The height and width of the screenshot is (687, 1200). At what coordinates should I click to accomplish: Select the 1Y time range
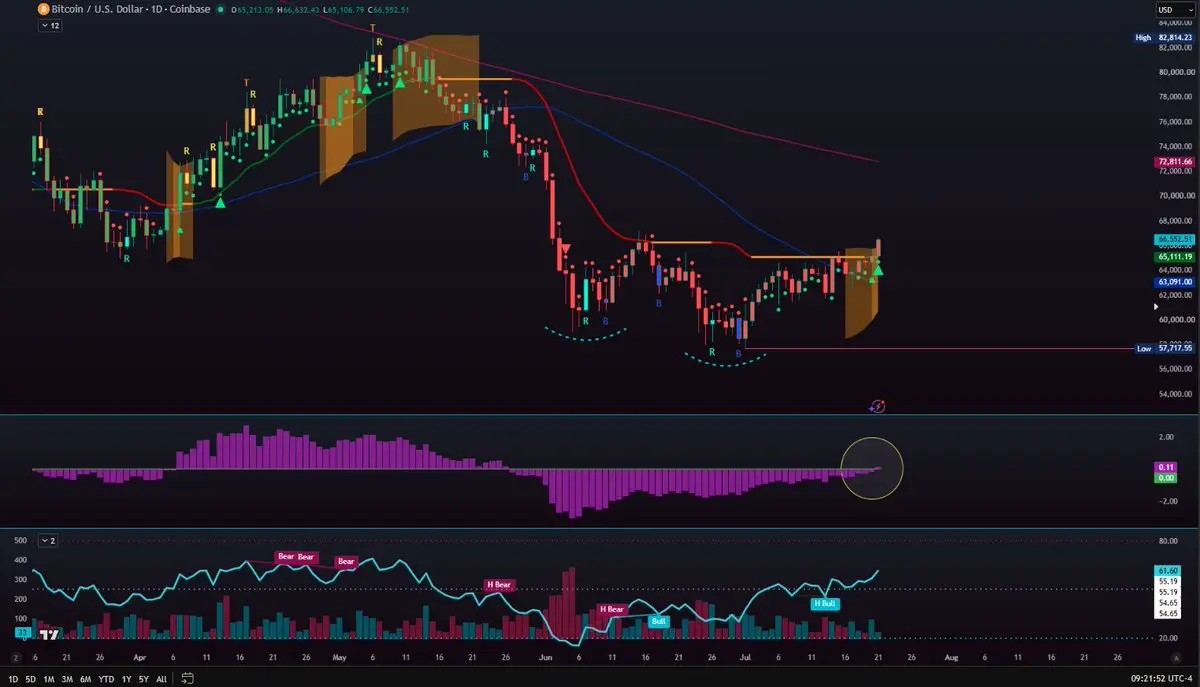click(125, 678)
